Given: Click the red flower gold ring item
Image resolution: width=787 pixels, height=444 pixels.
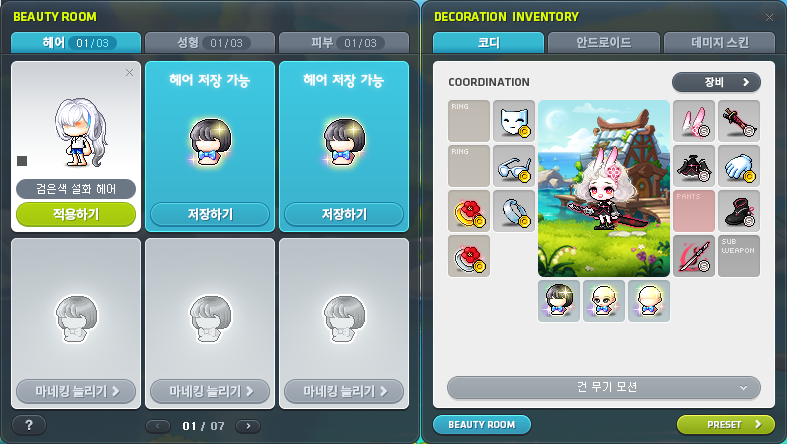Looking at the screenshot, I should point(469,211).
